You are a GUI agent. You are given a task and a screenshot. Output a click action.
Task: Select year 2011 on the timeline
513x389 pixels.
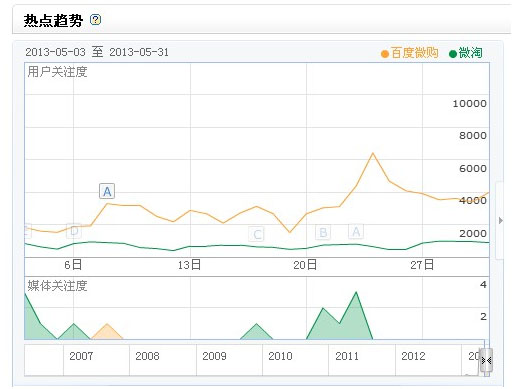point(347,356)
